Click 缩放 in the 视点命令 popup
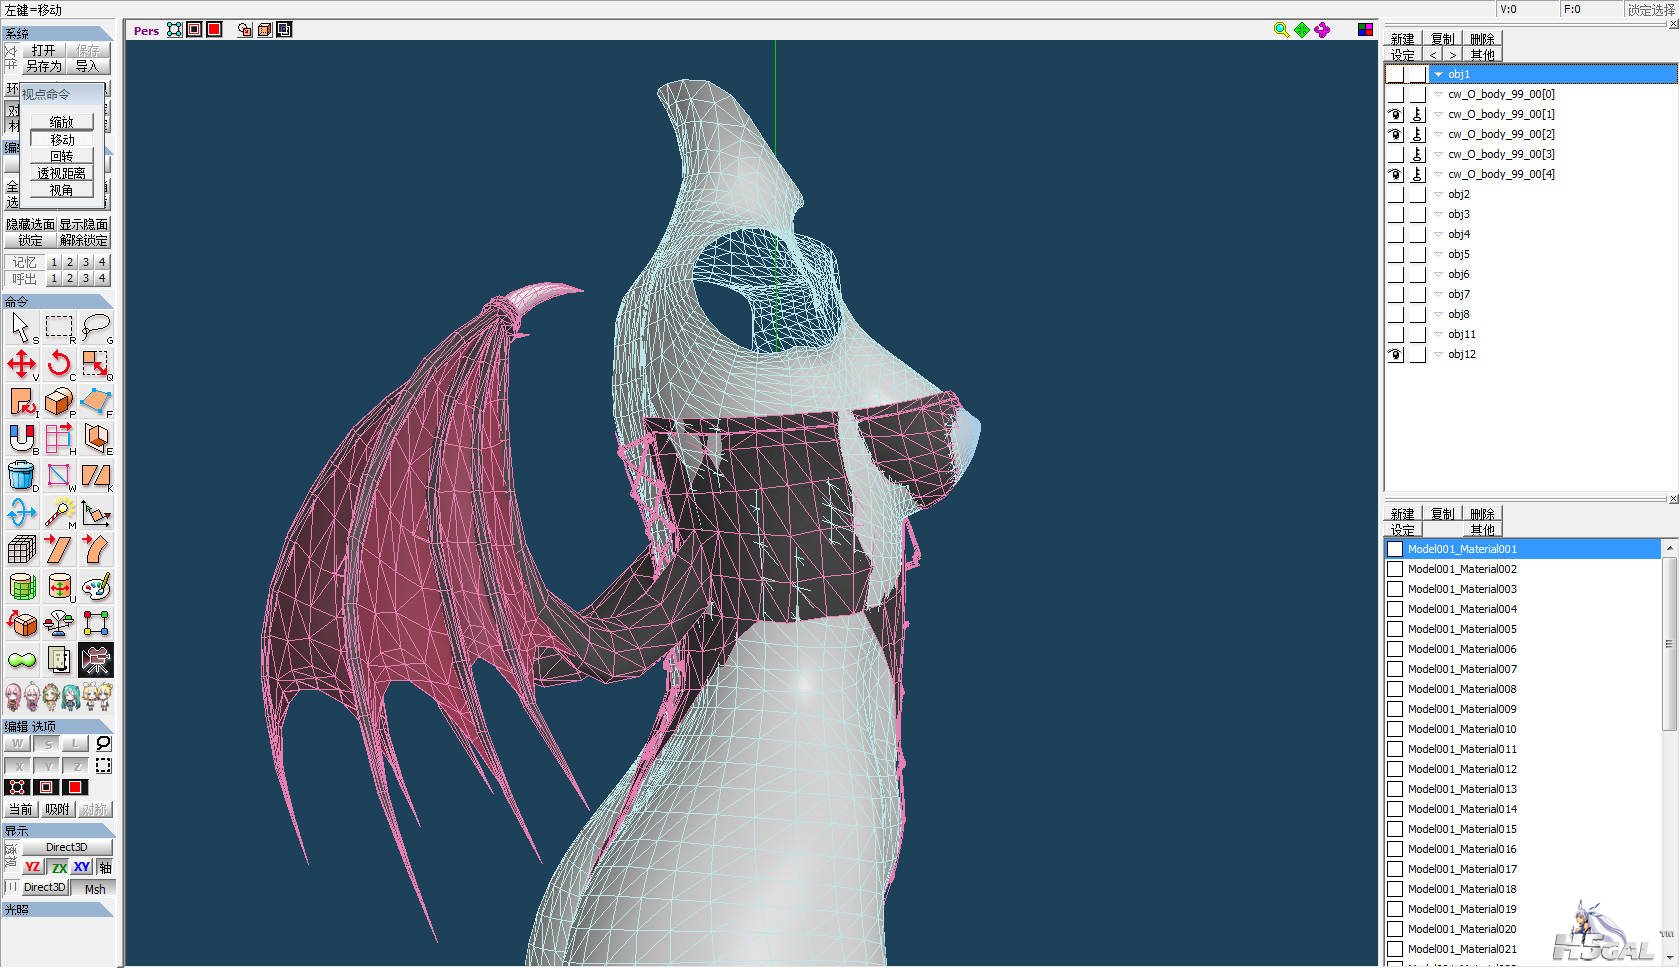1680x968 pixels. tap(61, 122)
